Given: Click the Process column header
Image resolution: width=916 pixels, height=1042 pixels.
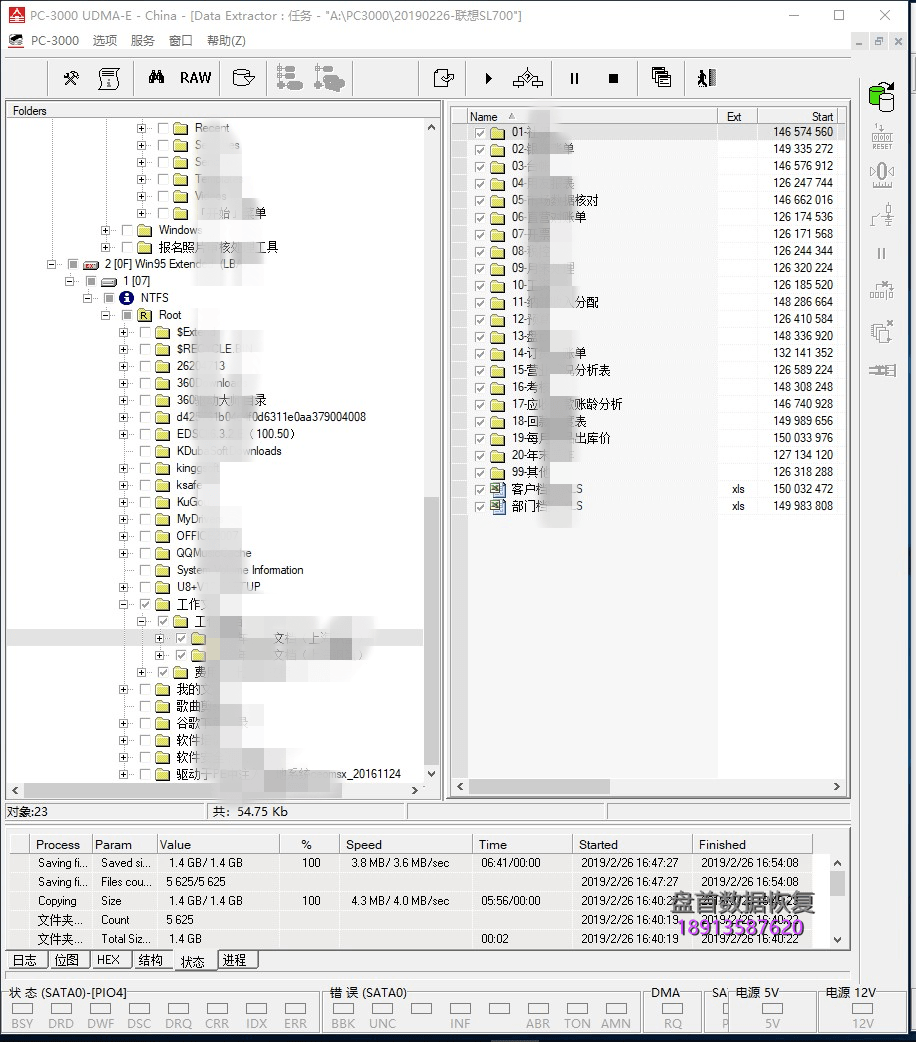Looking at the screenshot, I should tap(60, 845).
